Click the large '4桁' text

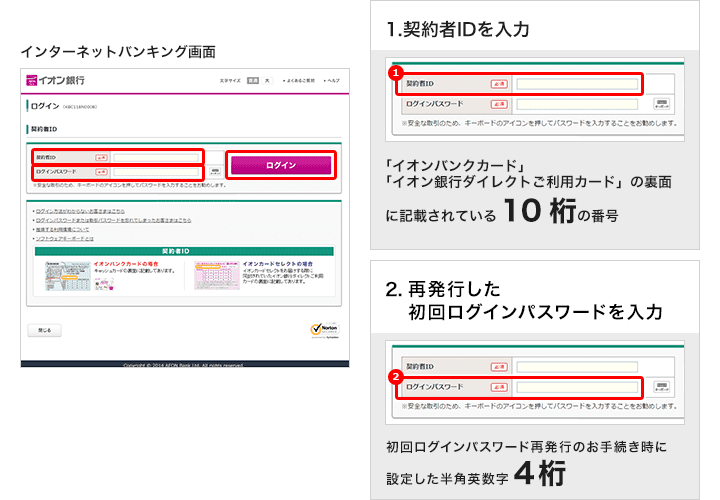[540, 473]
